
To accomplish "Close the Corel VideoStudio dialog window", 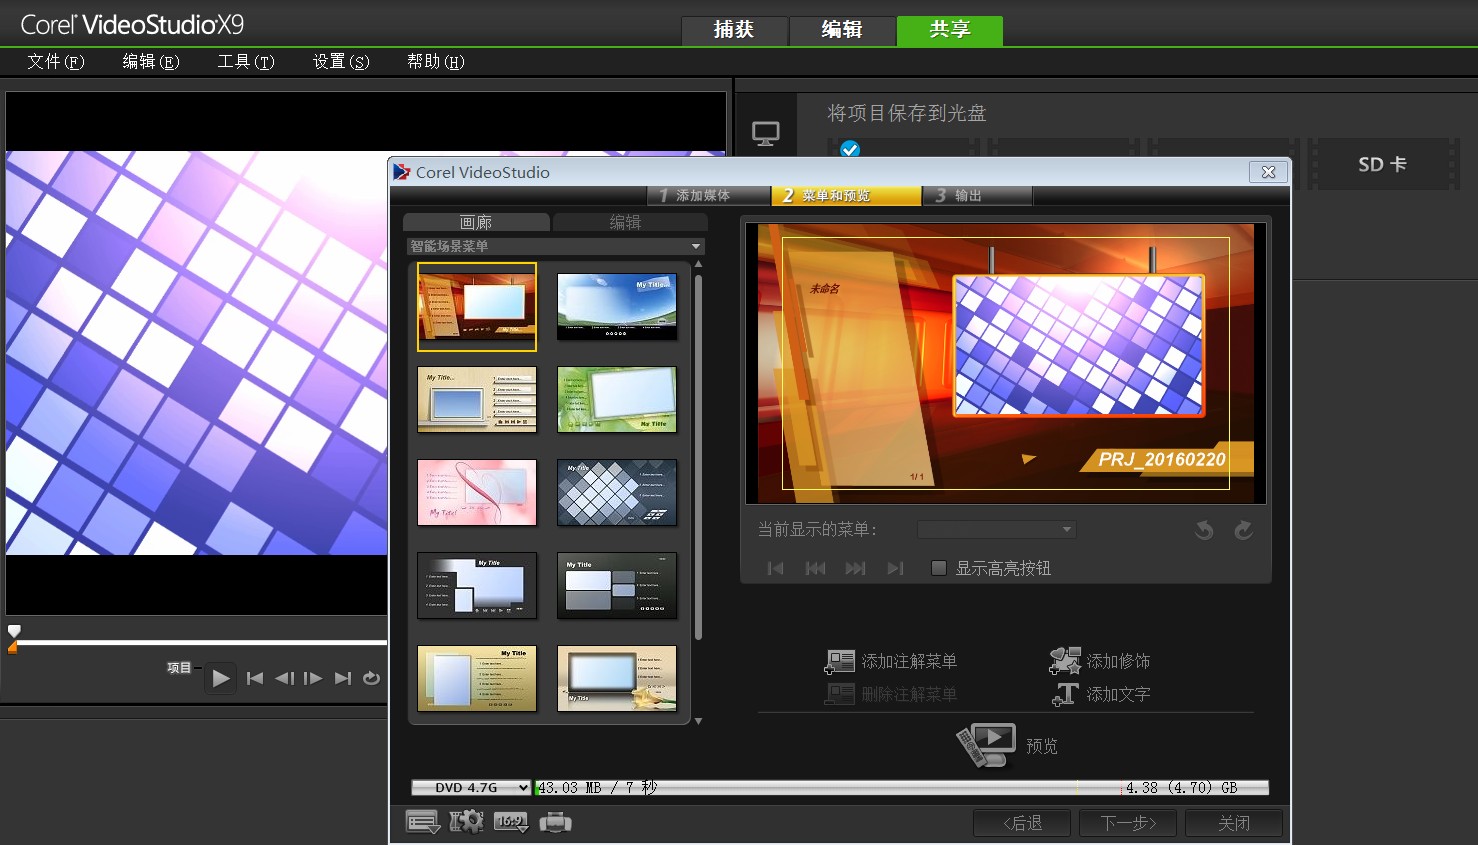I will coord(1268,172).
